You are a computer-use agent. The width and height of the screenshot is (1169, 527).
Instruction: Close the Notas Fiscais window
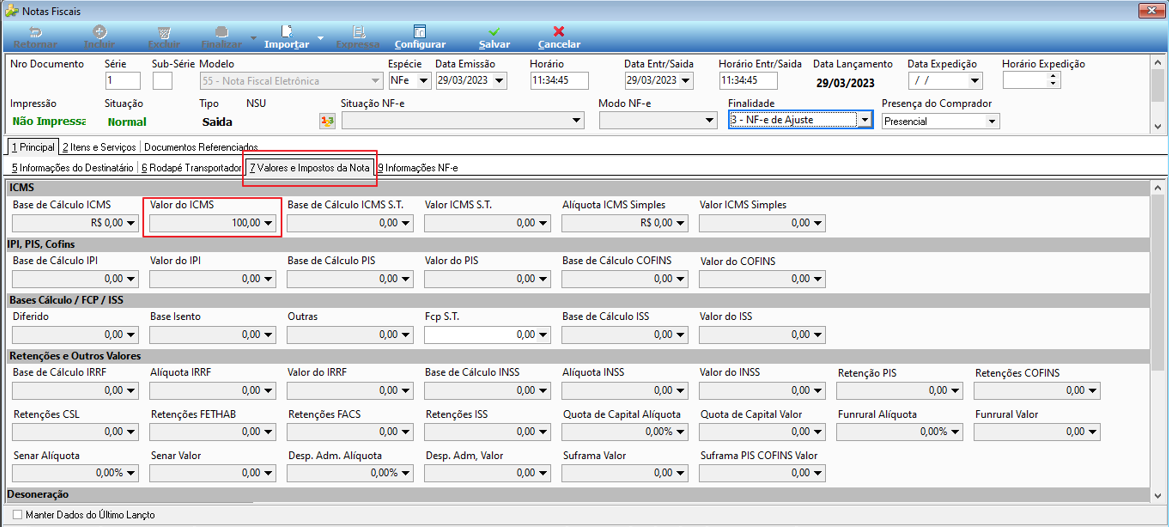(1152, 10)
